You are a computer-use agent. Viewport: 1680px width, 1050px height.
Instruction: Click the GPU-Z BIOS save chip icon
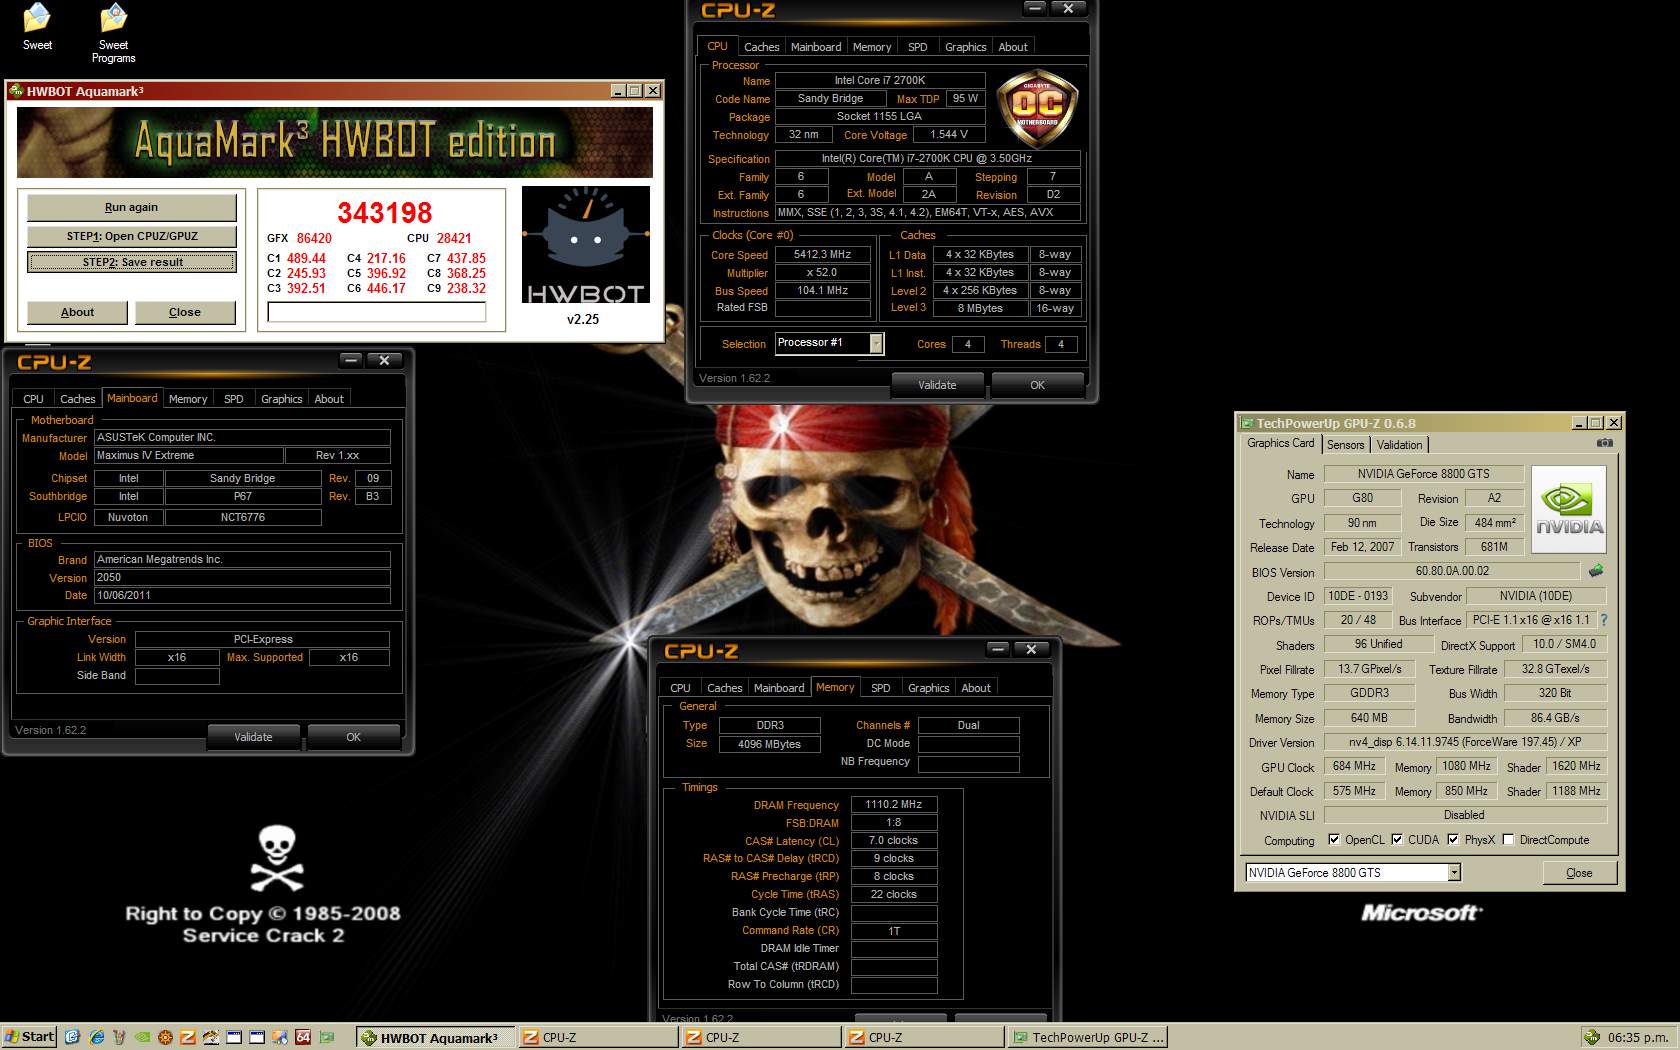pos(1596,571)
